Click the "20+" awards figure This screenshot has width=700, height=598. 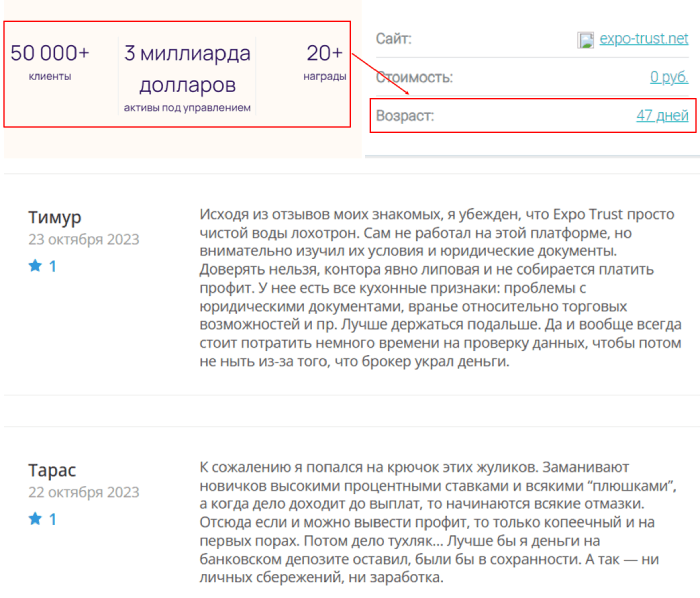pyautogui.click(x=325, y=53)
